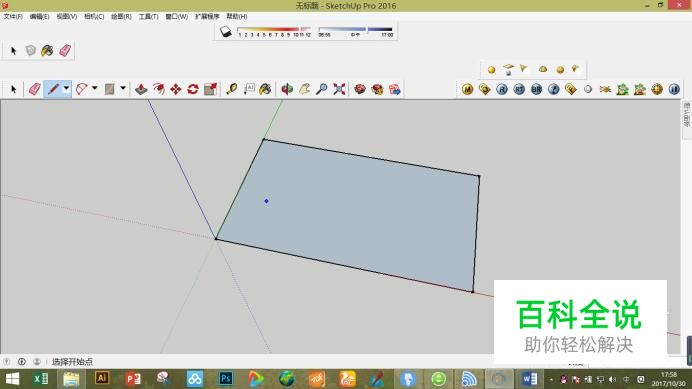The width and height of the screenshot is (692, 389).
Task: Activate the Rotate tool
Action: (193, 89)
